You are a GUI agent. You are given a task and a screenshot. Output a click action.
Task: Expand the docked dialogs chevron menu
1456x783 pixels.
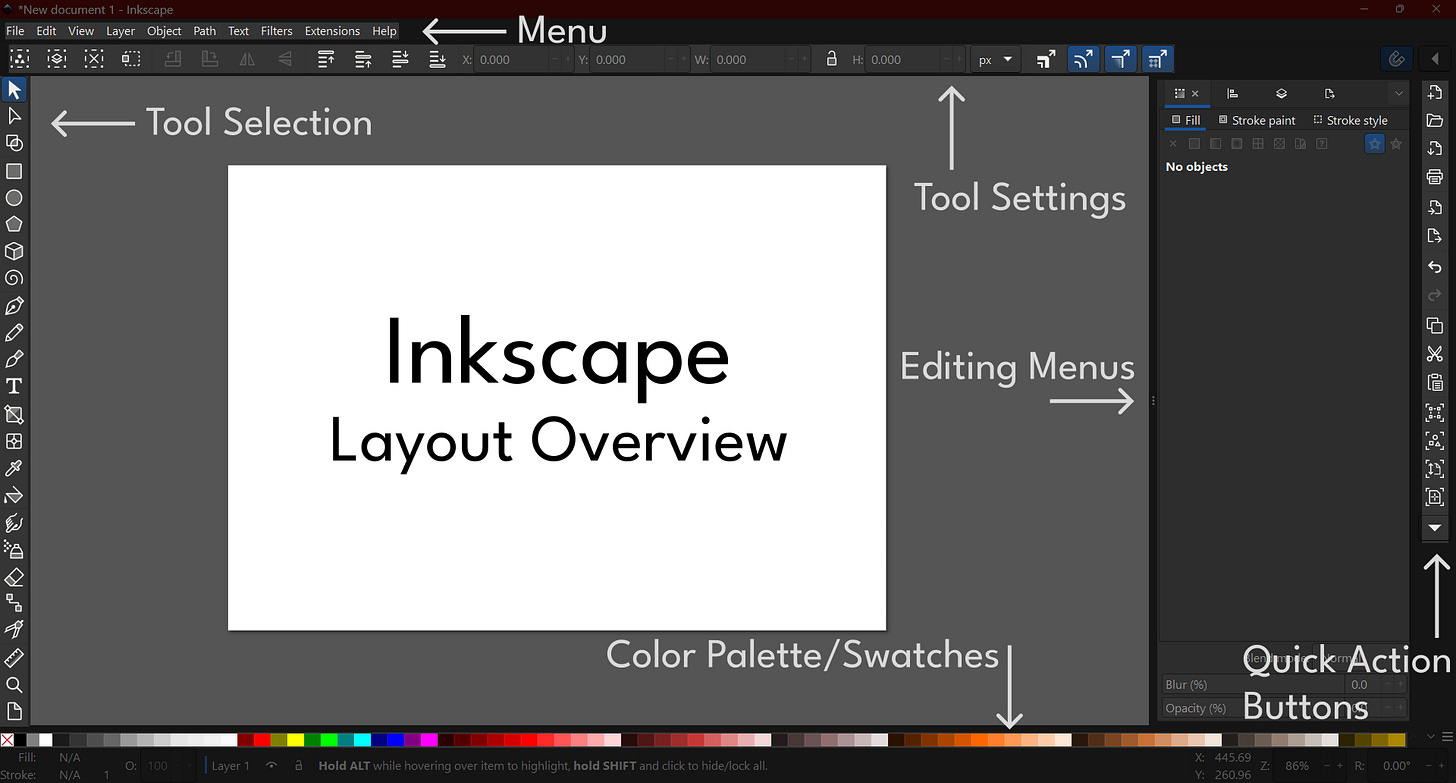click(1399, 93)
